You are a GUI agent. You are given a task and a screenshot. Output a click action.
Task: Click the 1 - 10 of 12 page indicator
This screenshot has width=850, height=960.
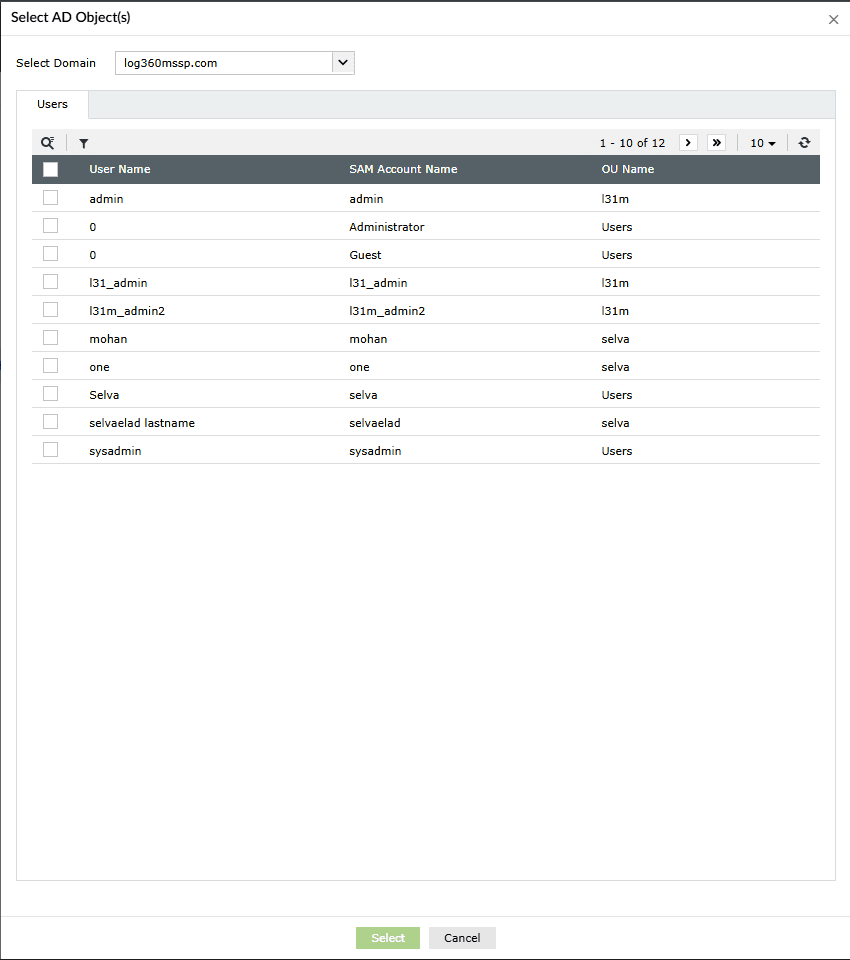click(632, 143)
